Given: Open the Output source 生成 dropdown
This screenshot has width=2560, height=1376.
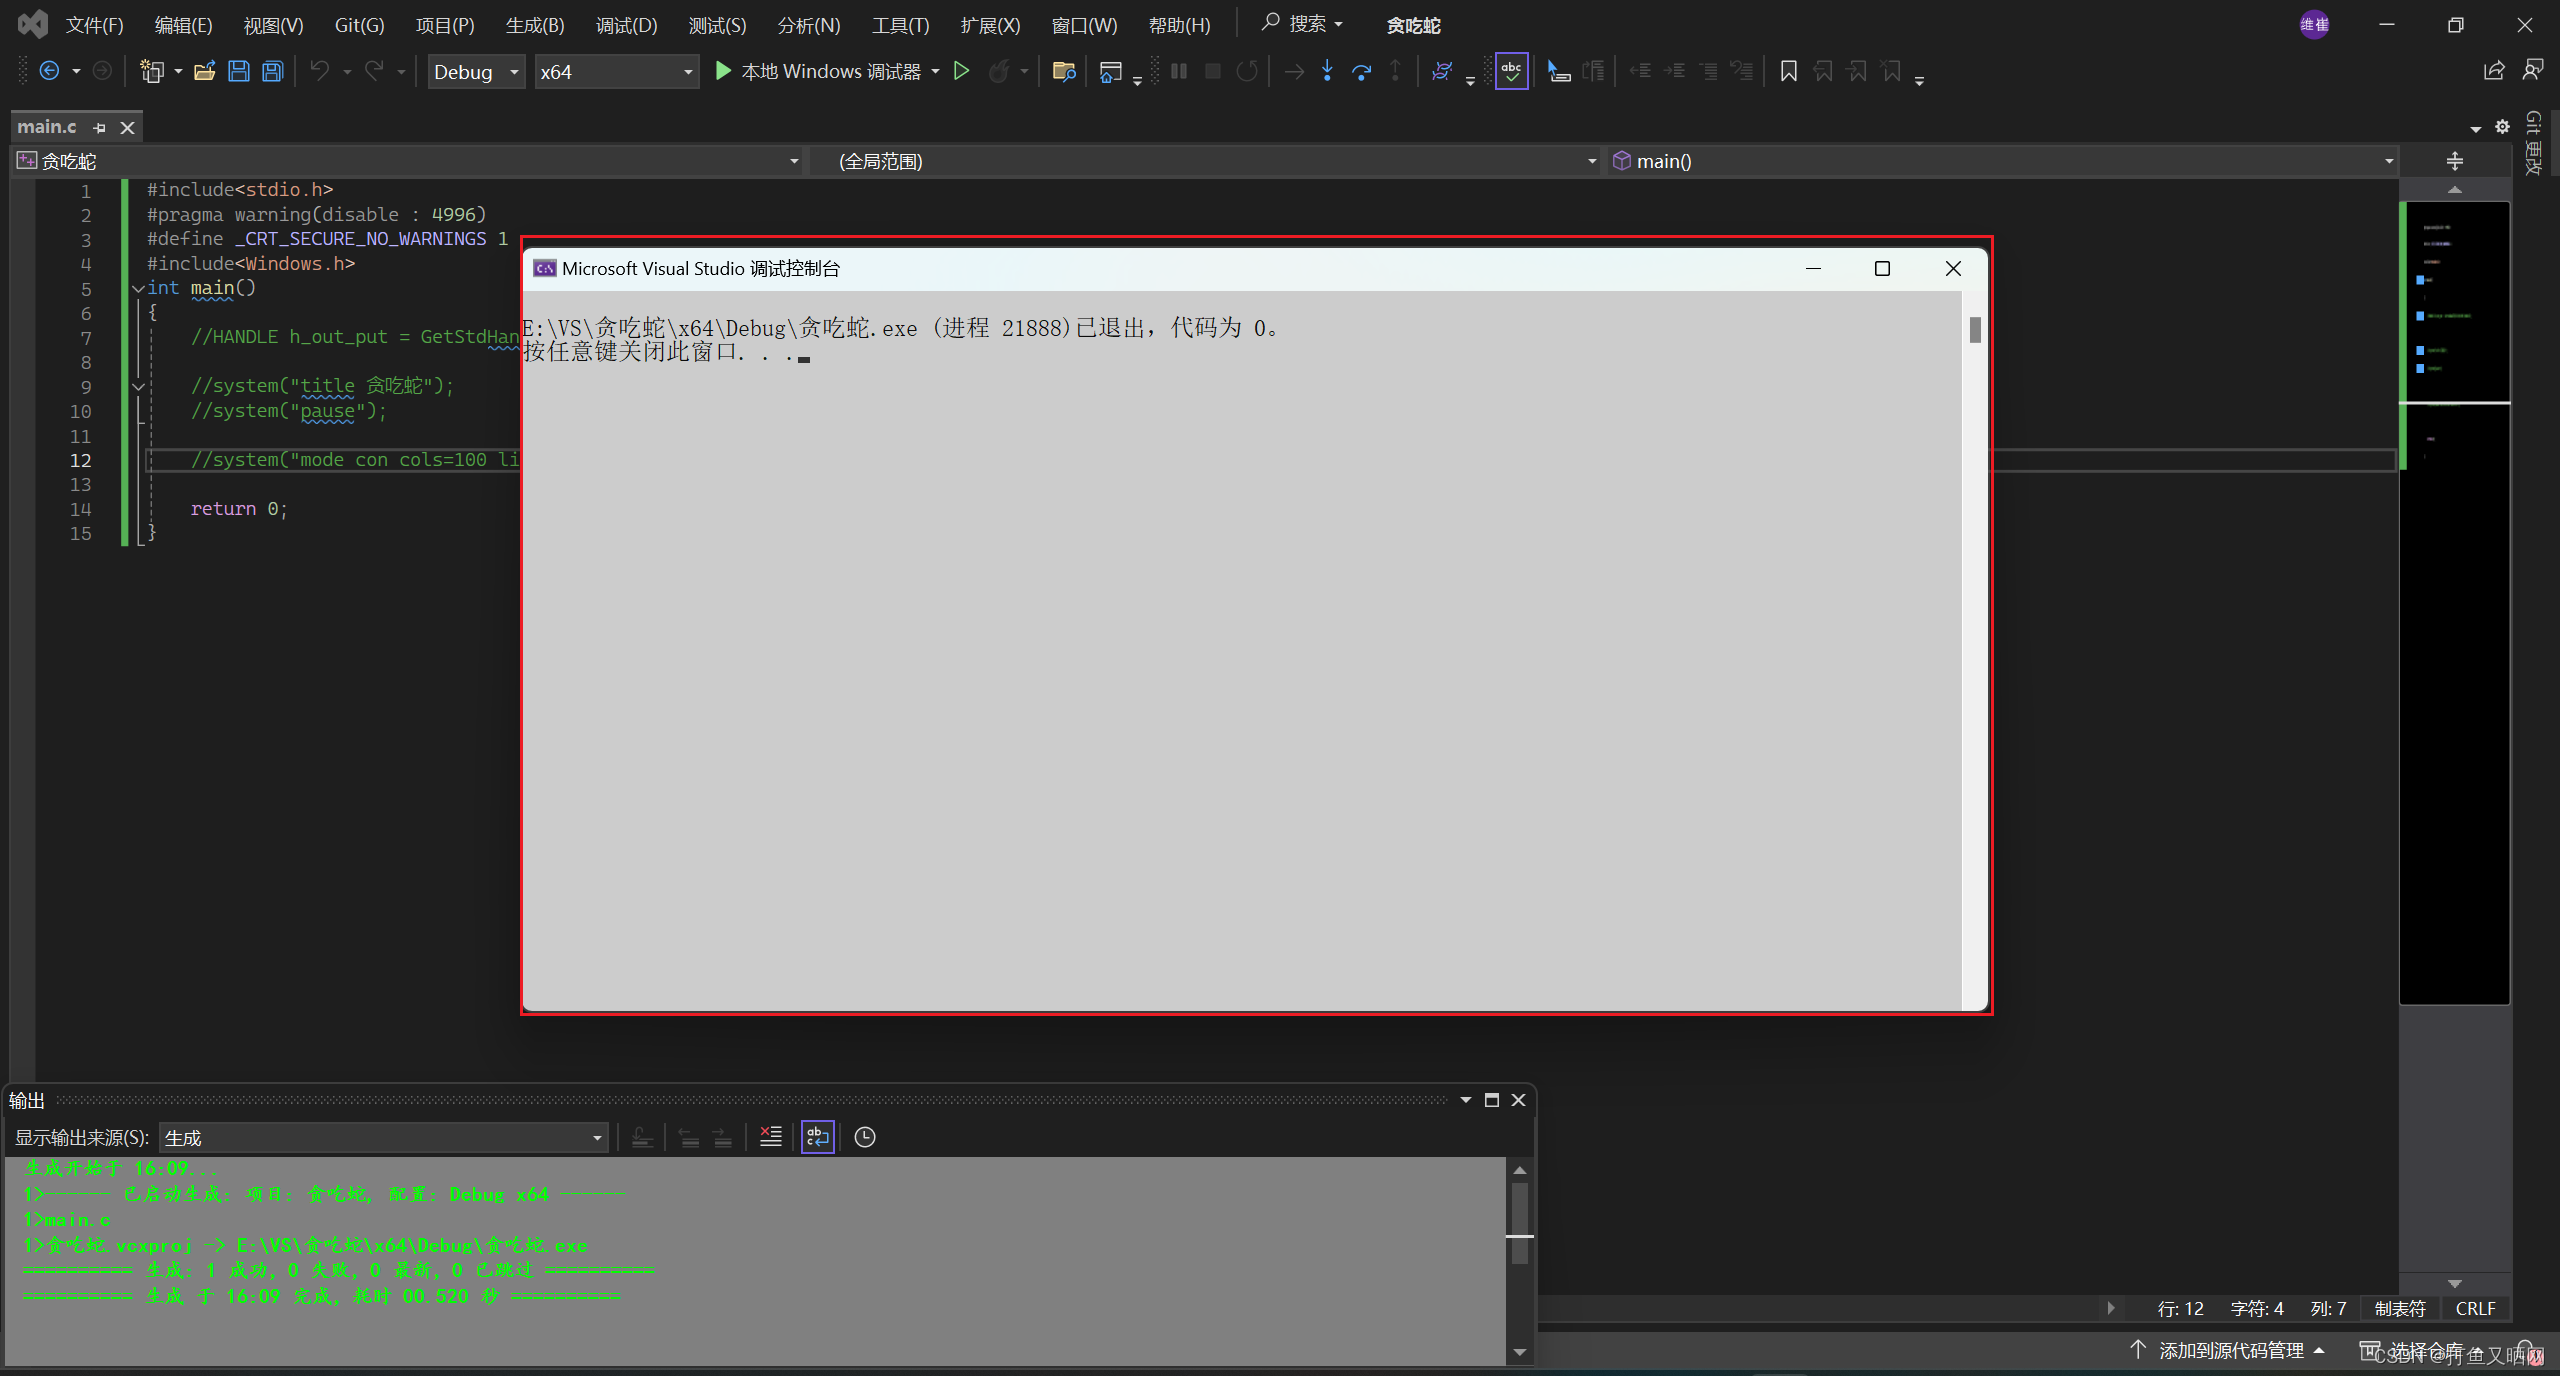Looking at the screenshot, I should (383, 1138).
